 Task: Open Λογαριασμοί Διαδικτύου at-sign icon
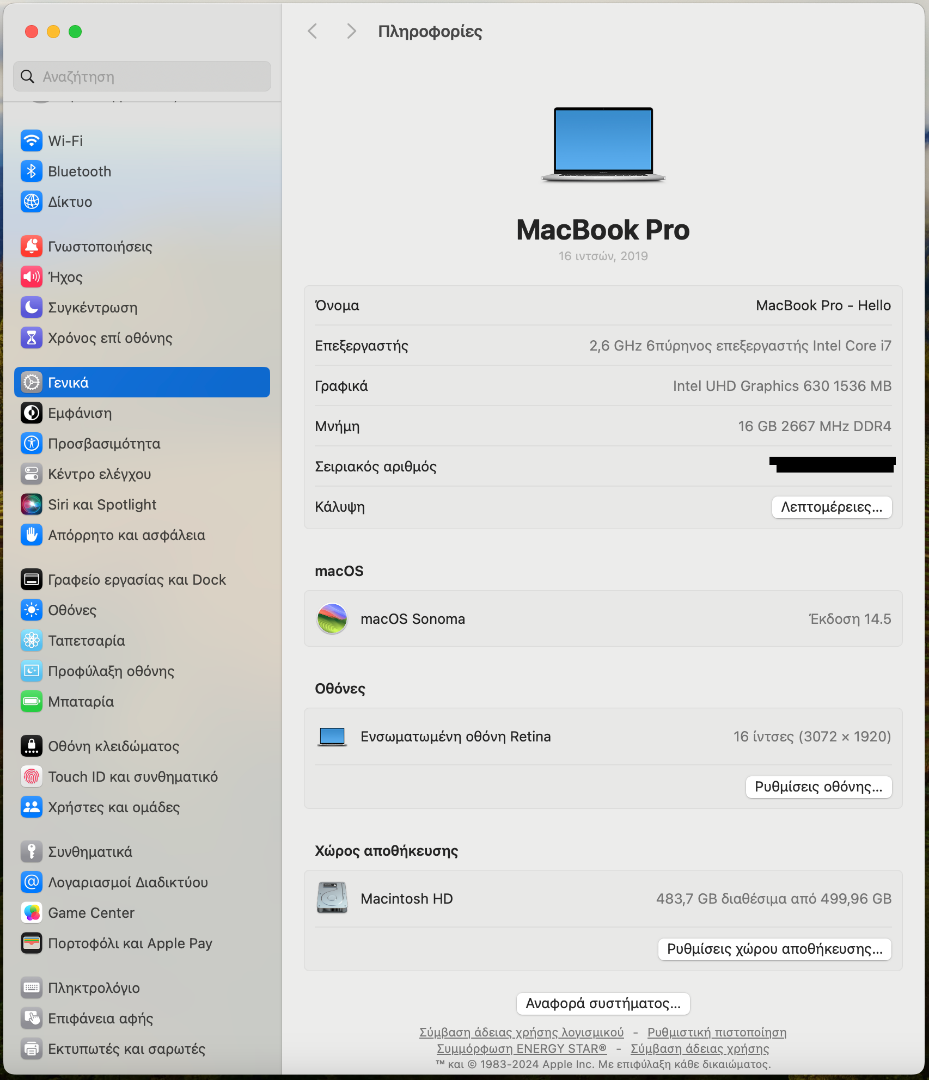tap(31, 882)
